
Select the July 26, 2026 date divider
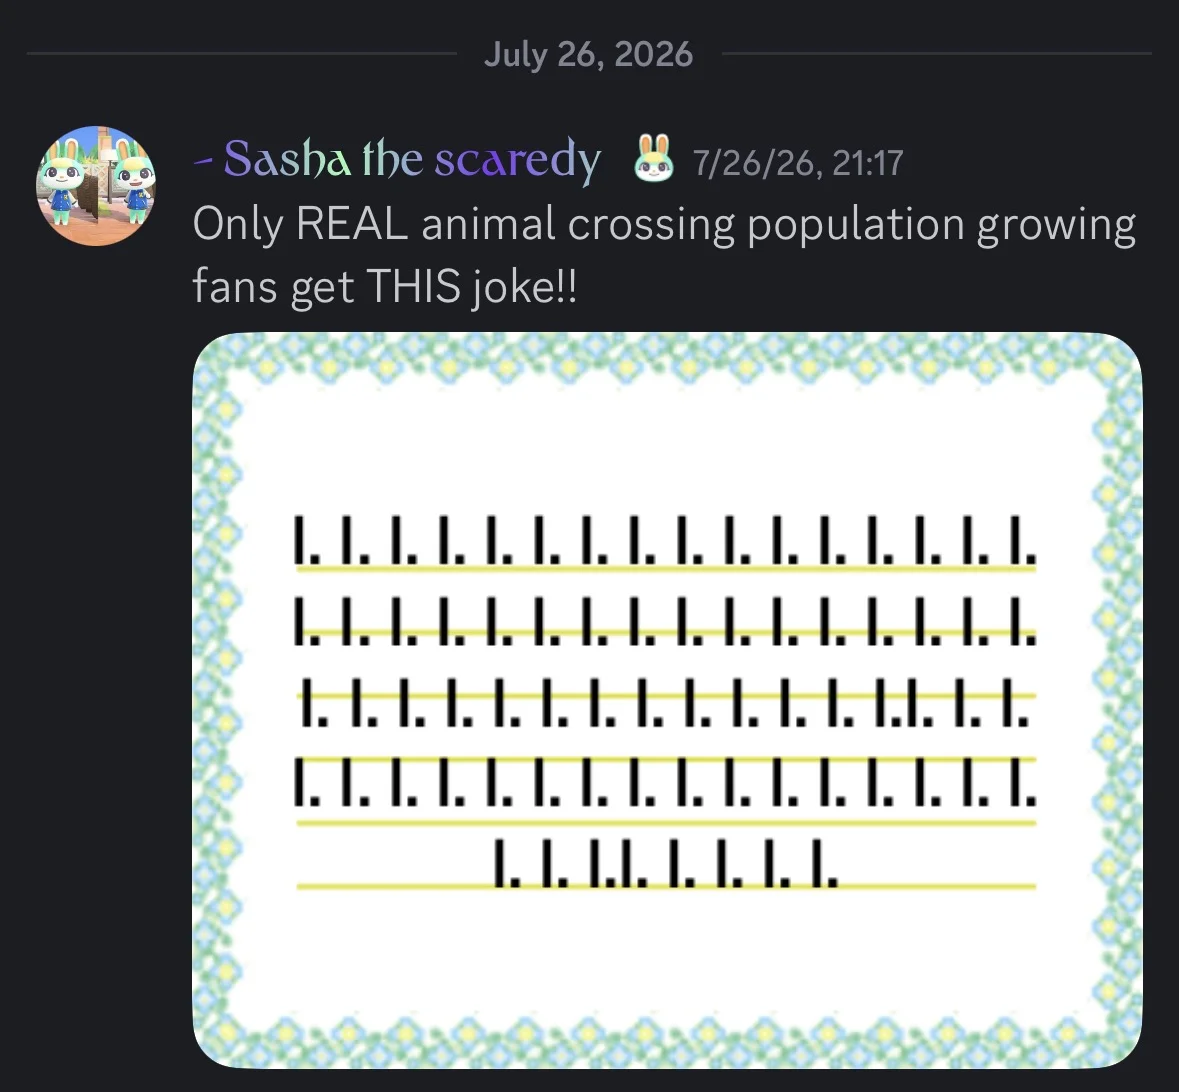click(x=589, y=54)
